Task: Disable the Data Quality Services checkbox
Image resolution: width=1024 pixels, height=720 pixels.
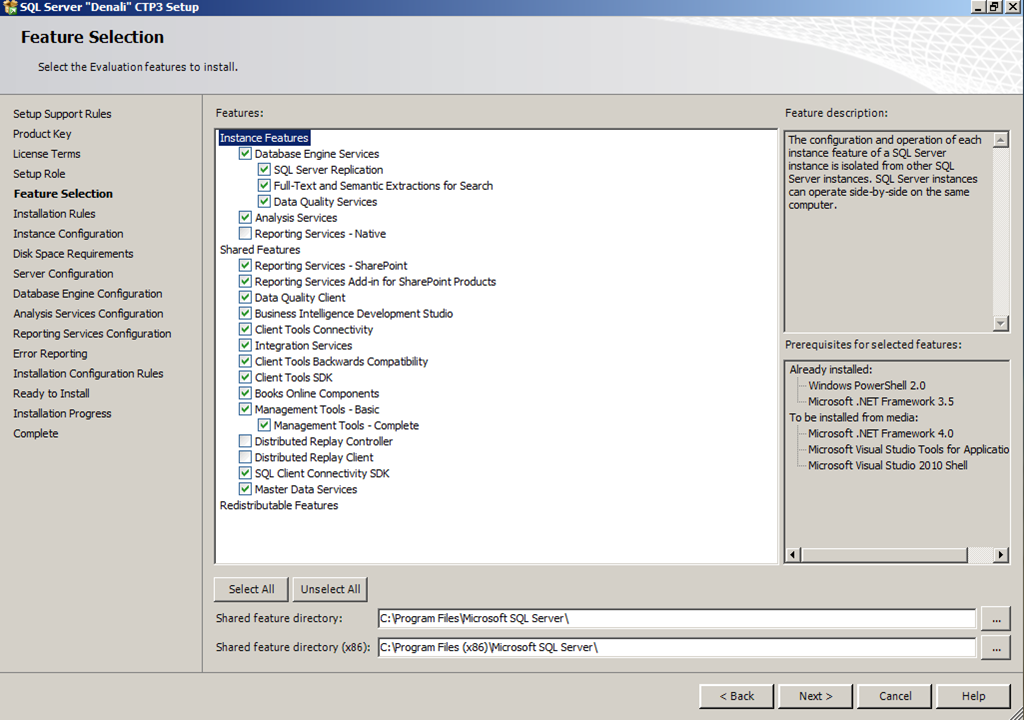Action: [264, 201]
